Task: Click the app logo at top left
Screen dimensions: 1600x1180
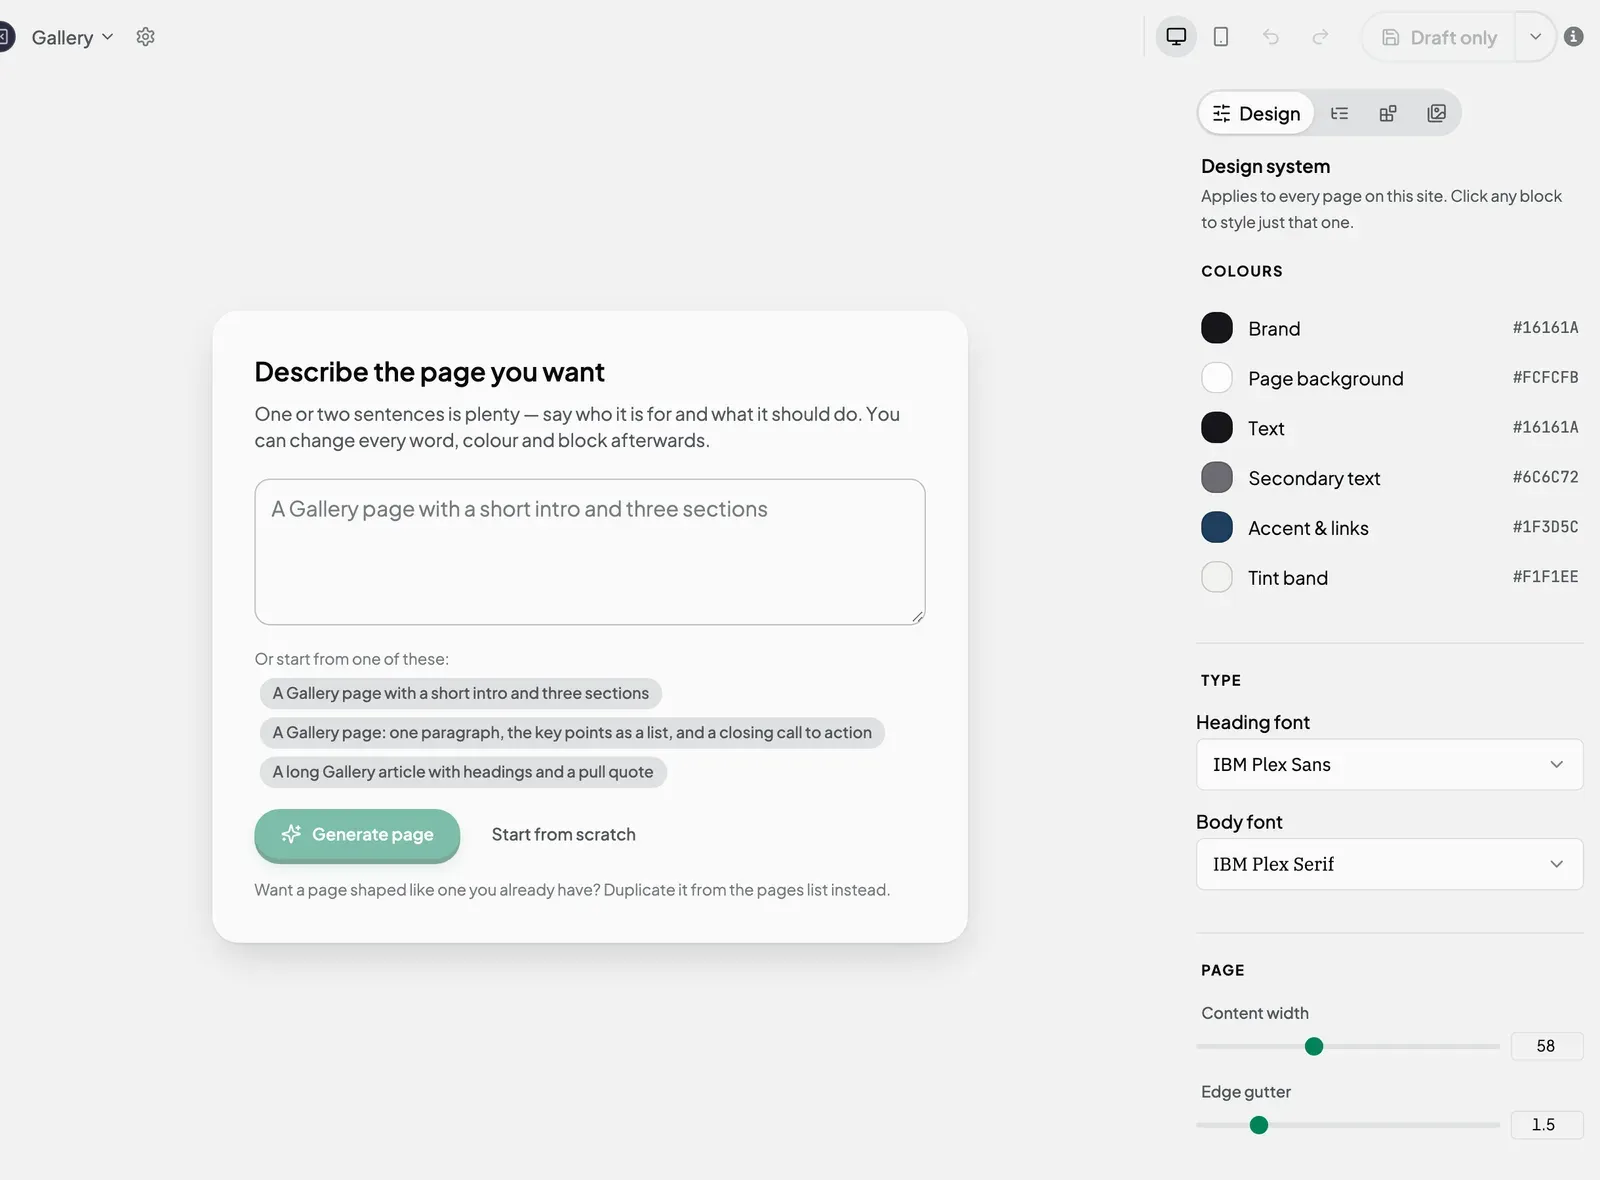Action: (x=5, y=37)
